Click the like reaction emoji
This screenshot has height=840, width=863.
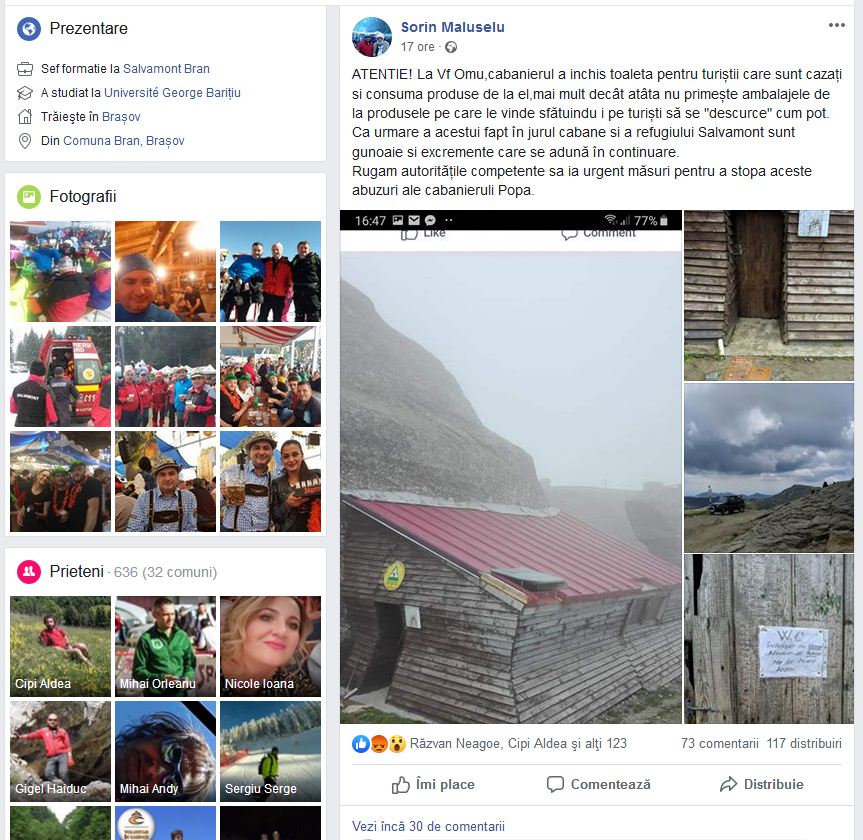click(361, 744)
